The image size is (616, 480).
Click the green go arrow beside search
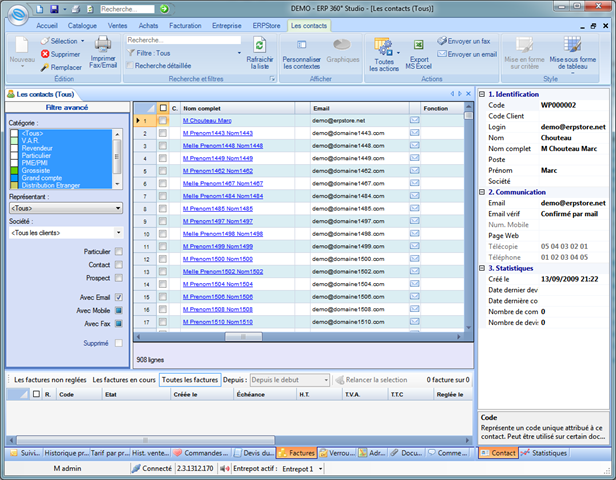pos(164,9)
